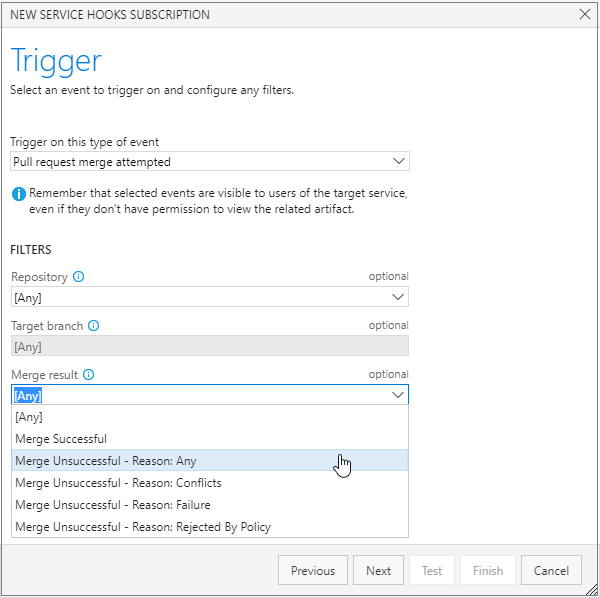Viewport: 600px width, 598px height.
Task: Open the Repository filter dropdown
Action: [x=210, y=297]
